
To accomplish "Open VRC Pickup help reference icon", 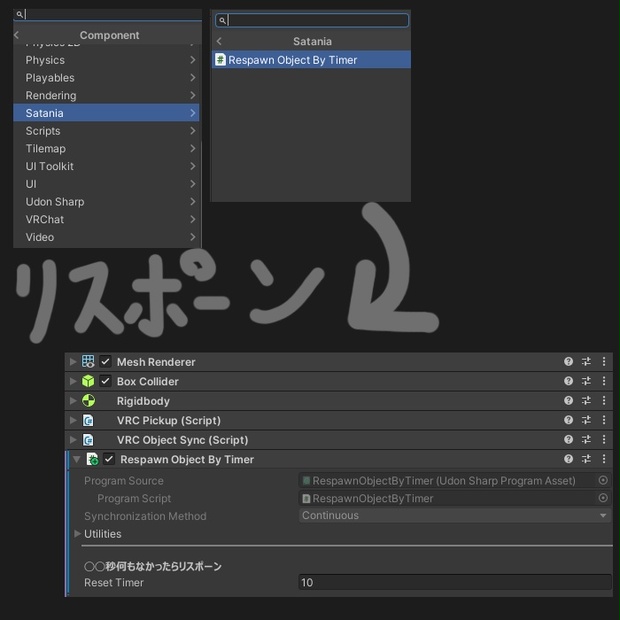I will tap(568, 420).
